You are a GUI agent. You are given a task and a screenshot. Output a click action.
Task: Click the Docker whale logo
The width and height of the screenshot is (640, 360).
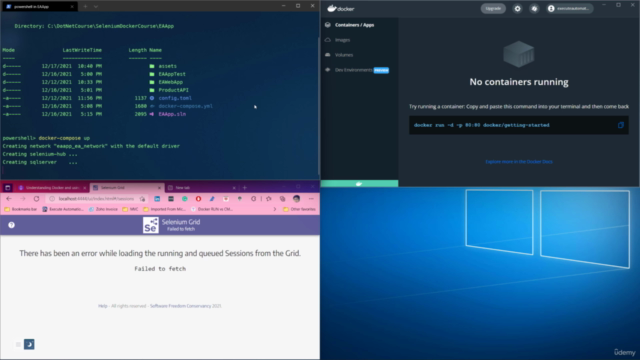point(341,8)
